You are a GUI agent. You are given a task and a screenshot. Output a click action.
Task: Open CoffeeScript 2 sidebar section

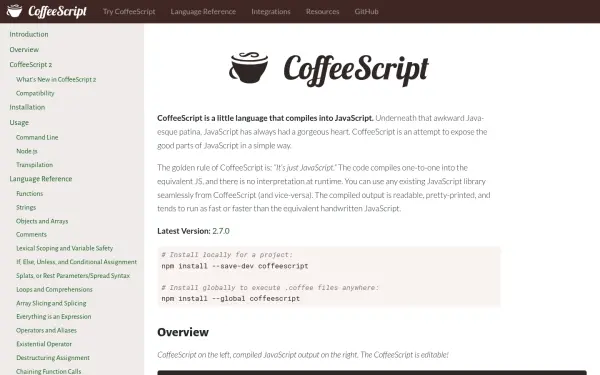pos(31,65)
